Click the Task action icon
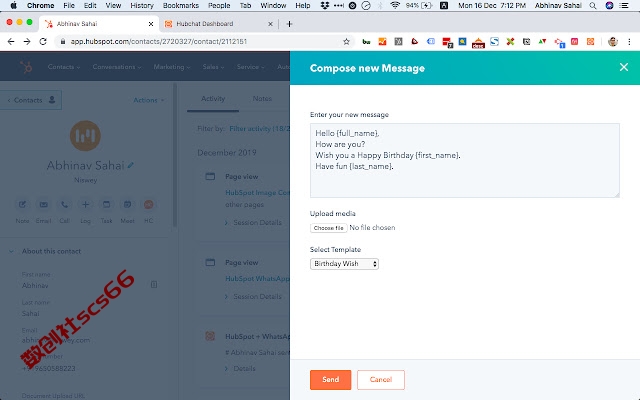640x400 pixels. coord(106,204)
